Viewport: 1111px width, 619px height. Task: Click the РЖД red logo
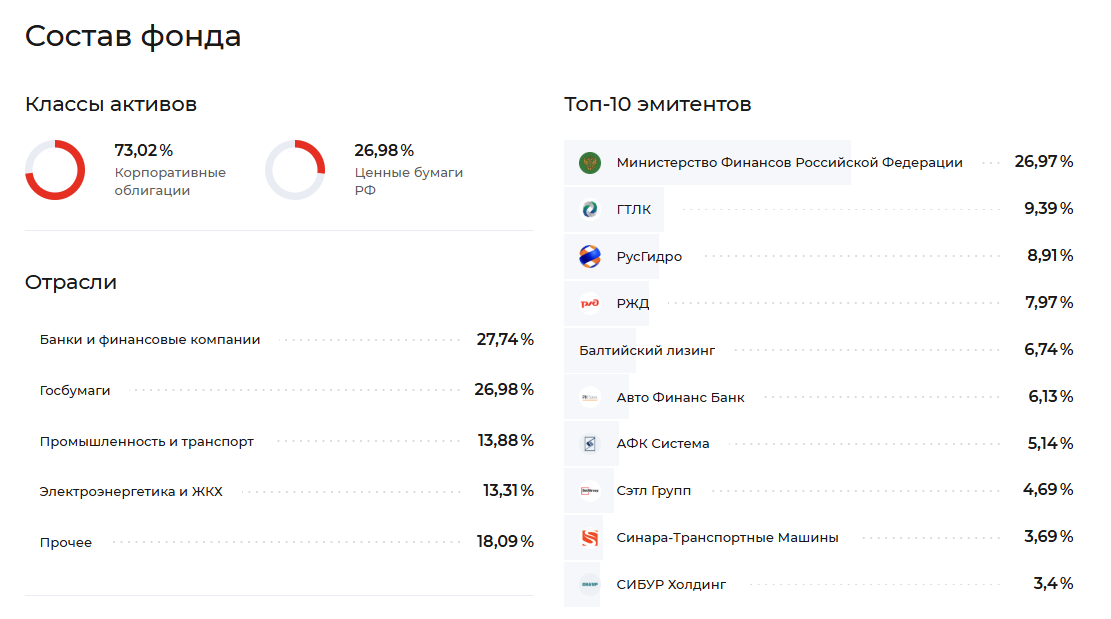(x=590, y=303)
